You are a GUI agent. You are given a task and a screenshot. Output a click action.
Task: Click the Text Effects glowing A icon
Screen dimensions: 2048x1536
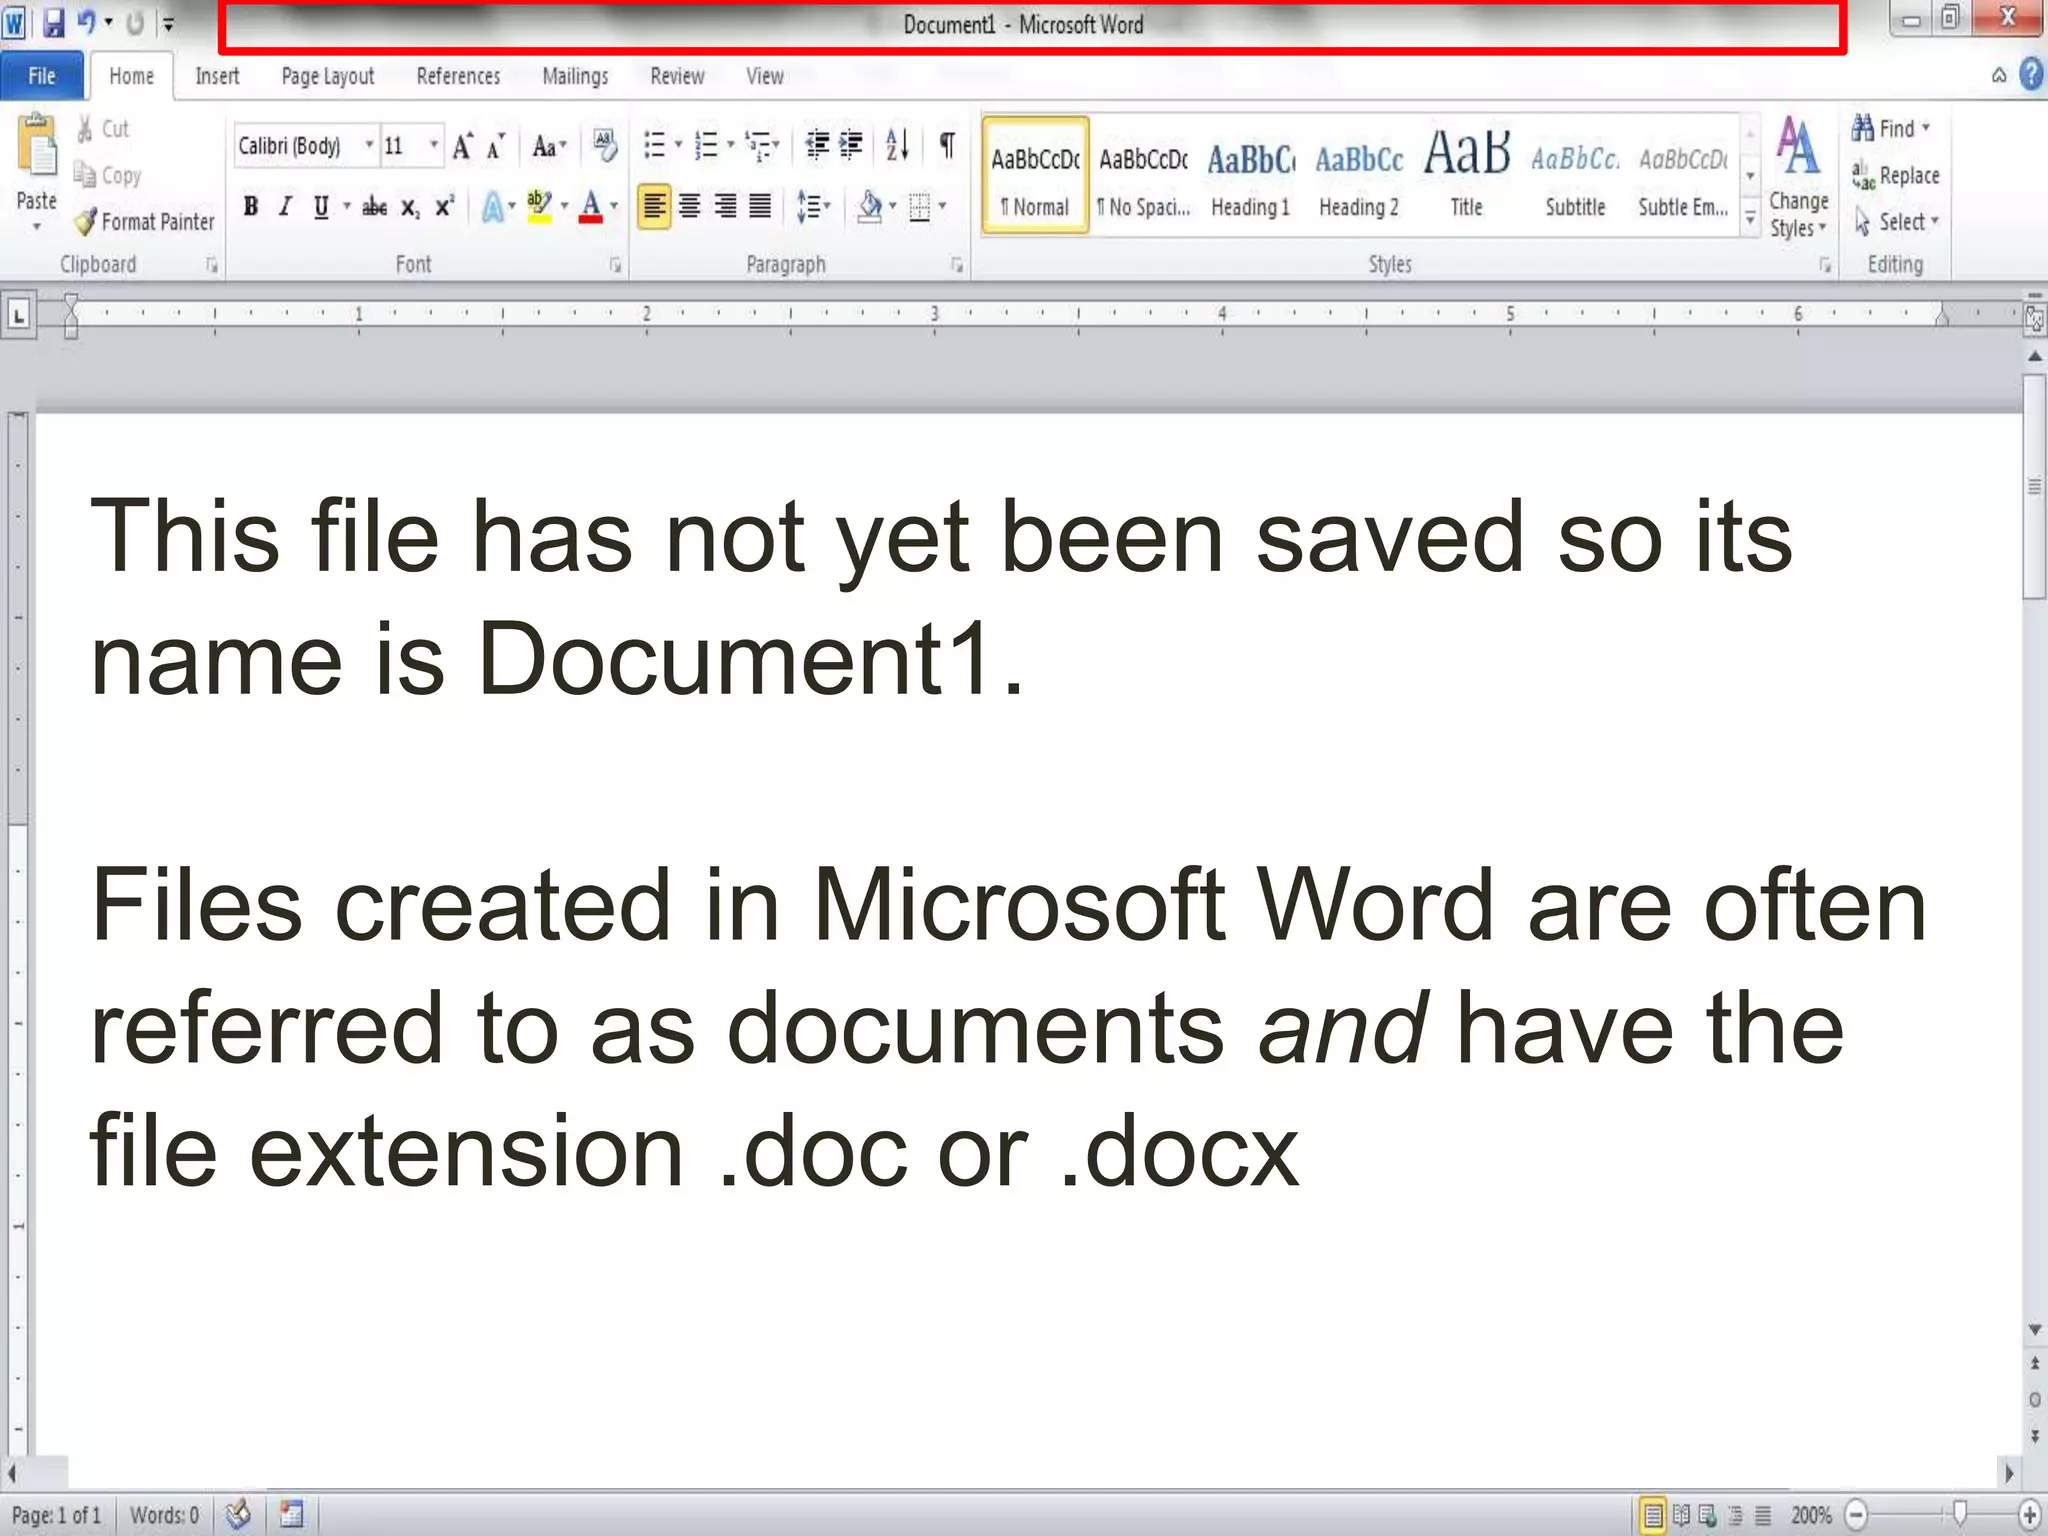pos(492,207)
